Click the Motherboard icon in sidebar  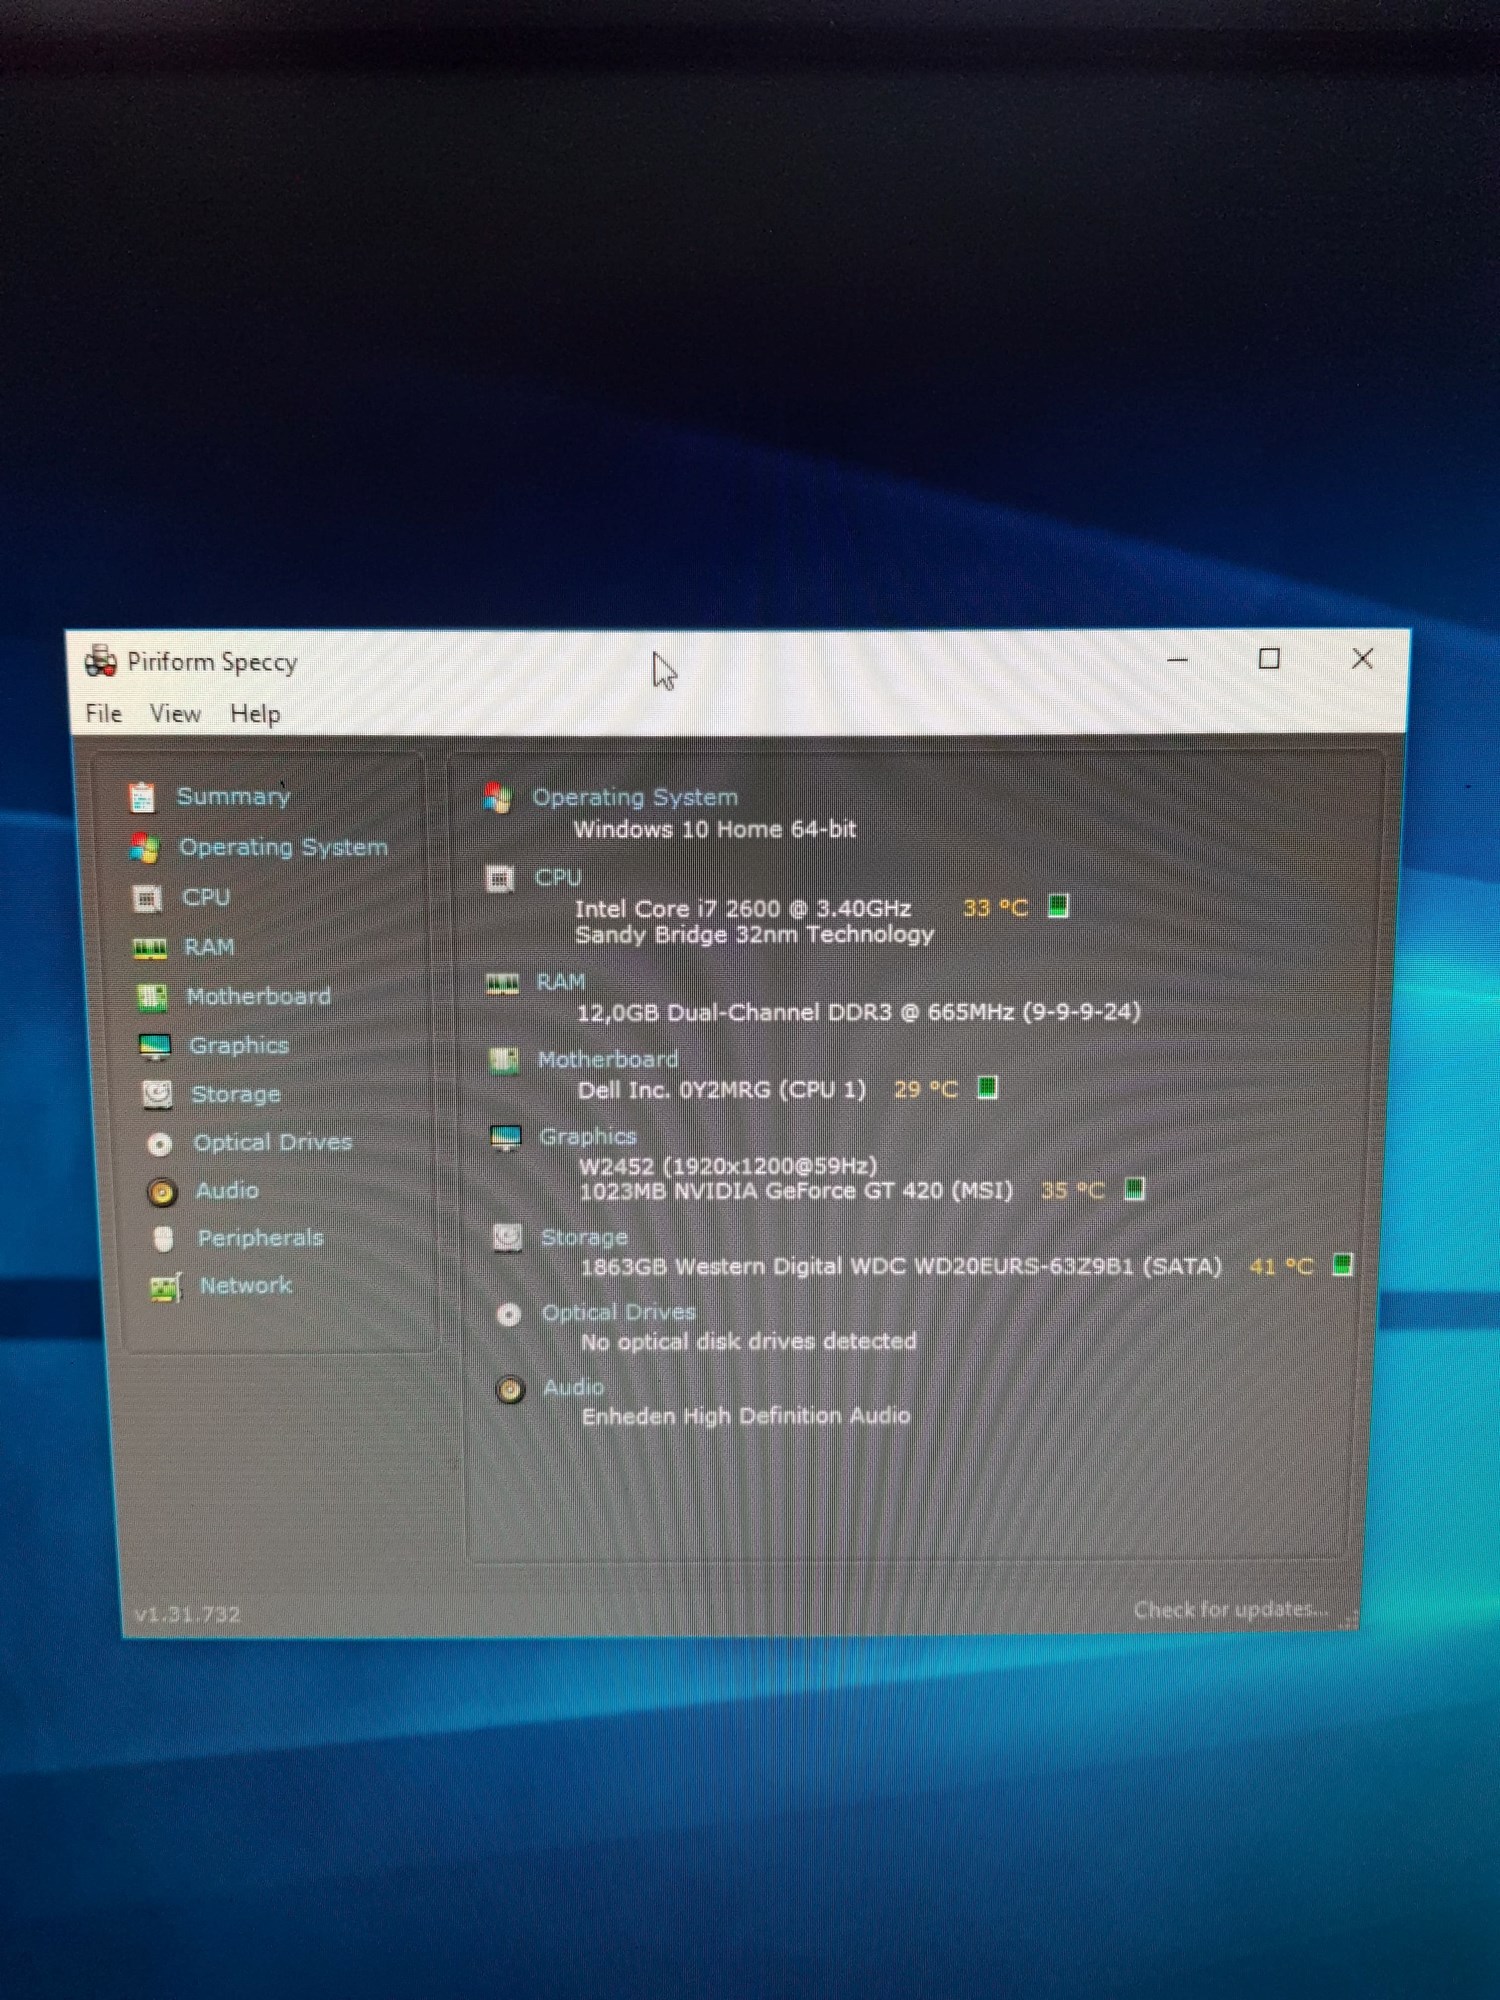[152, 996]
